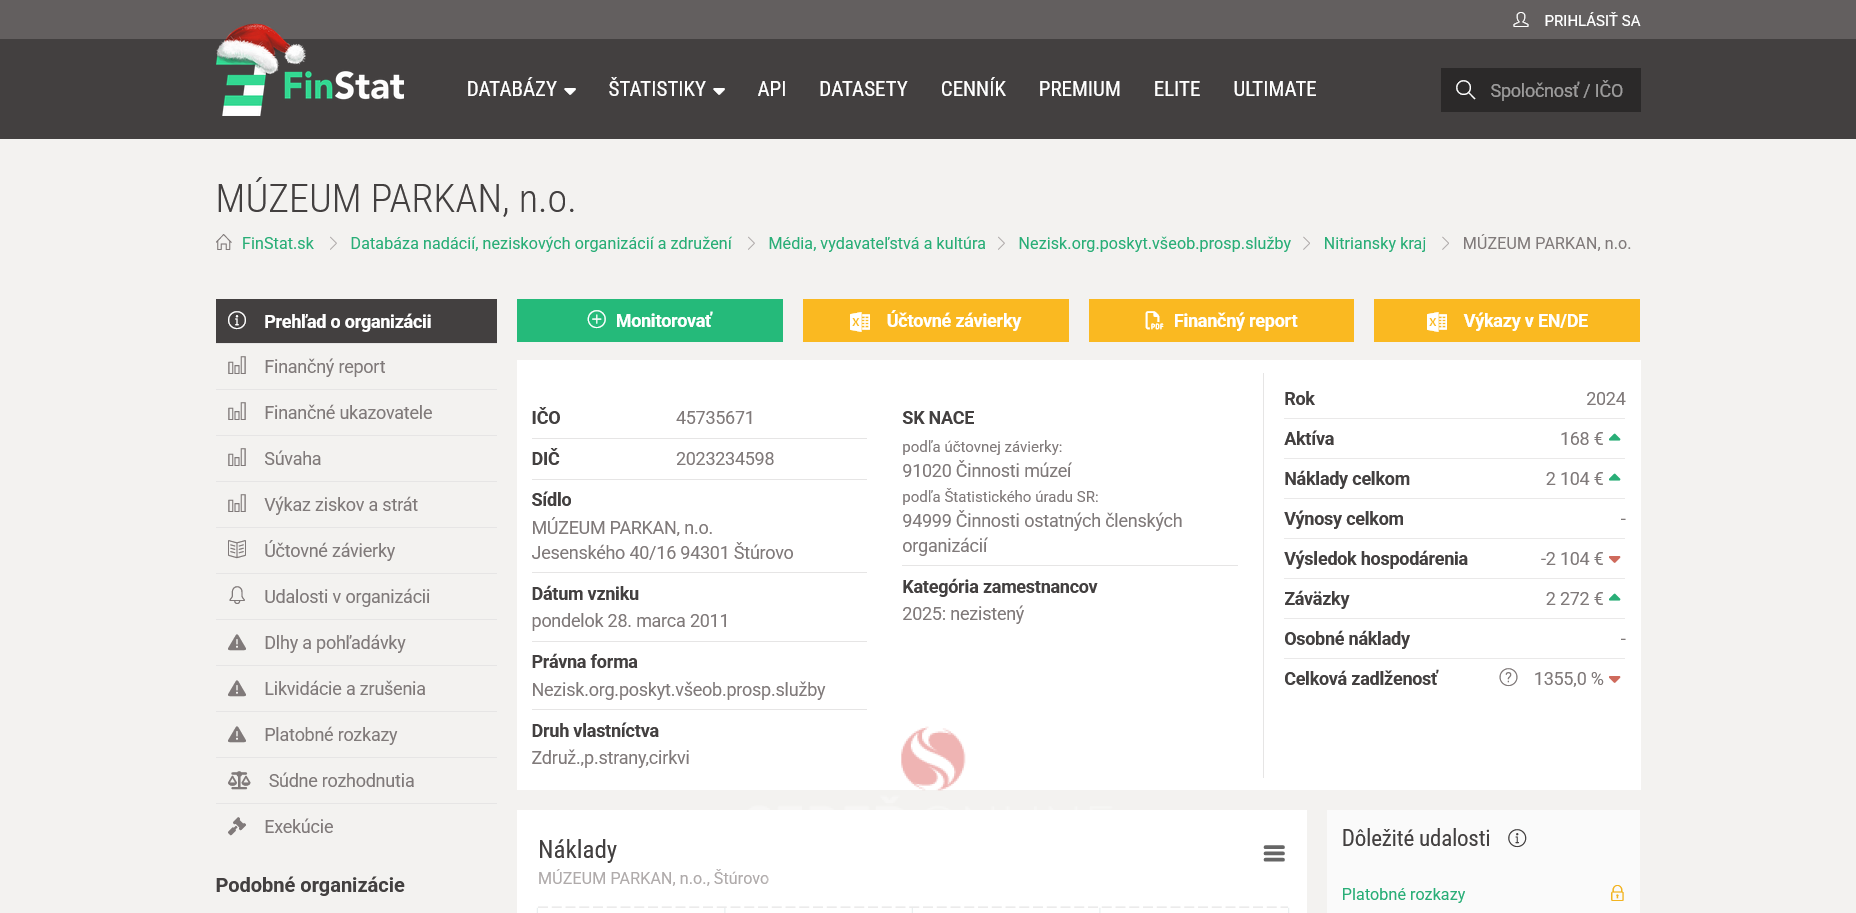Viewport: 1856px width, 913px height.
Task: Follow the Nitriansky kraj breadcrumb link
Action: pyautogui.click(x=1374, y=243)
